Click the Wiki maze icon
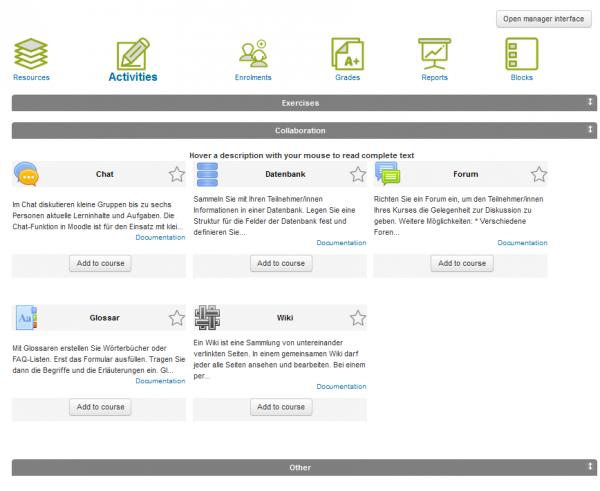Screen dimensions: 600x491 click(208, 318)
